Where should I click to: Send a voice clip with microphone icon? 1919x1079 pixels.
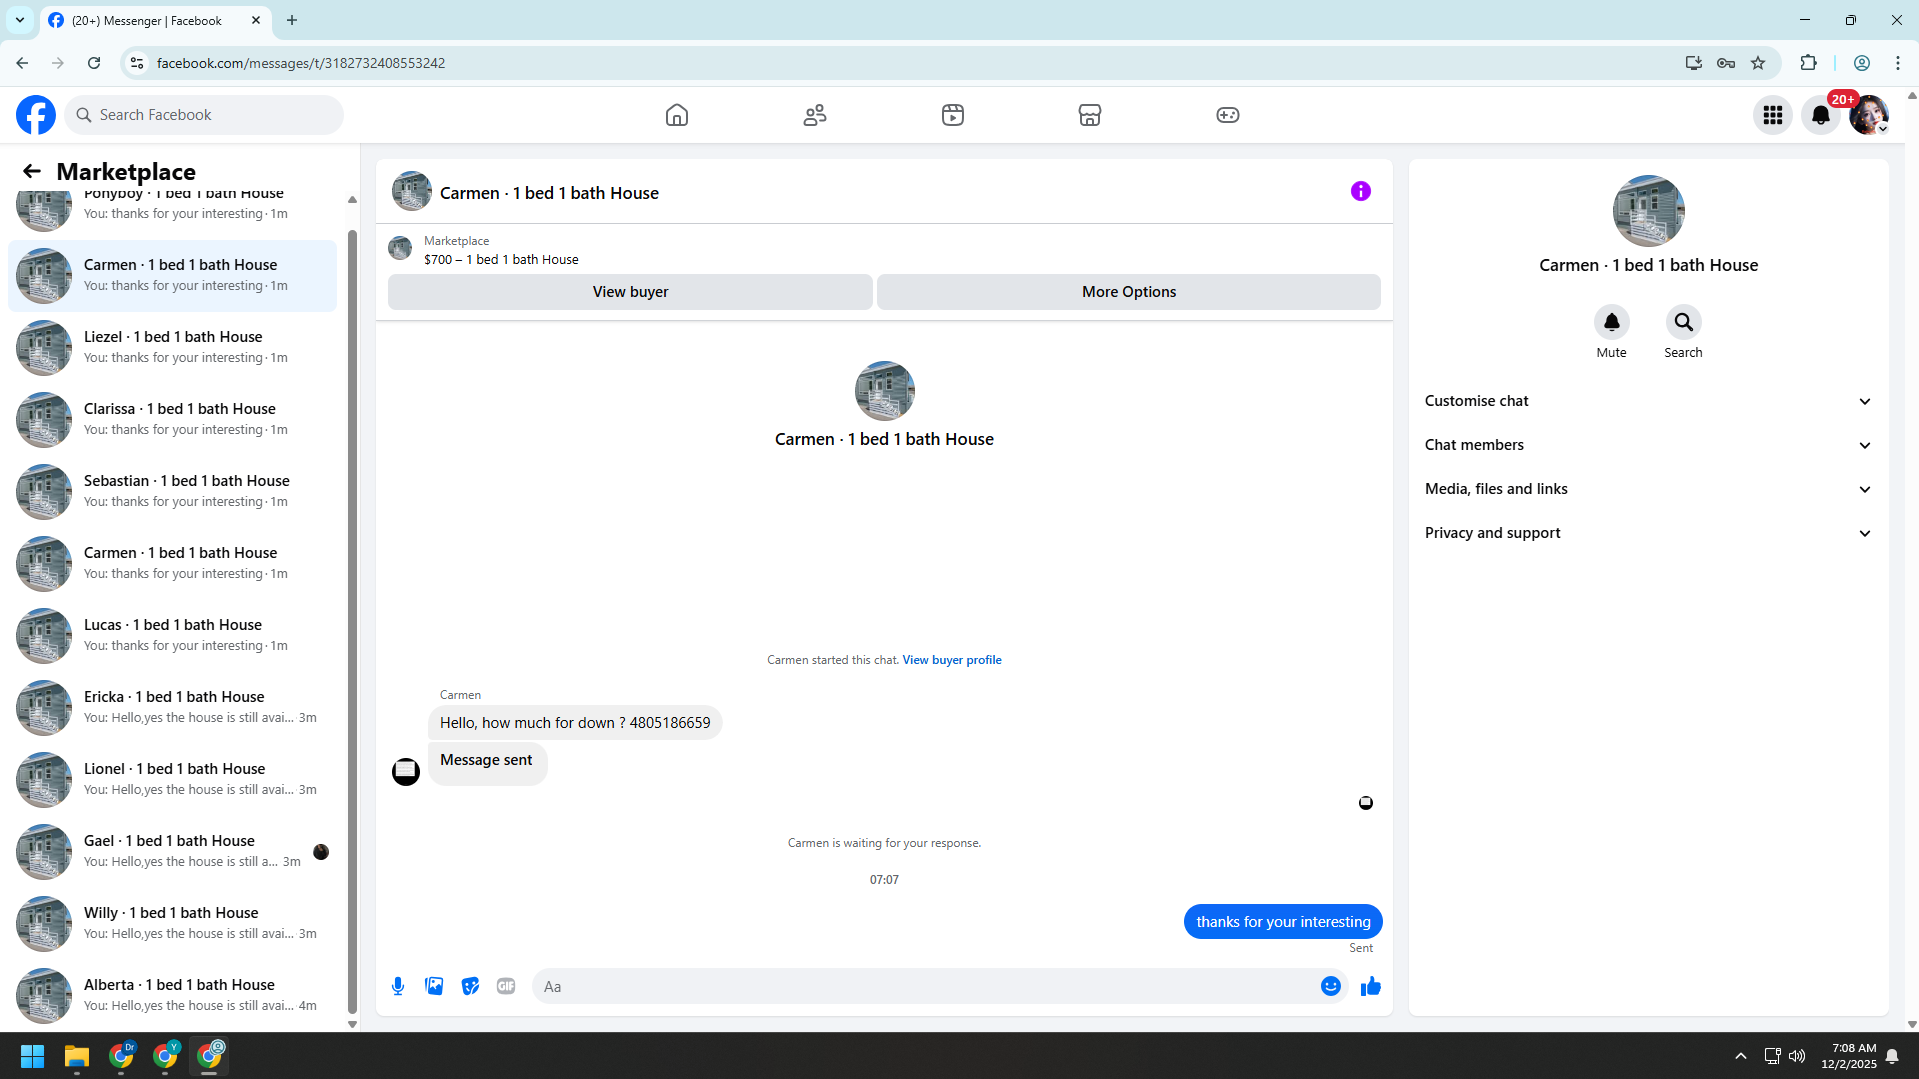tap(398, 986)
